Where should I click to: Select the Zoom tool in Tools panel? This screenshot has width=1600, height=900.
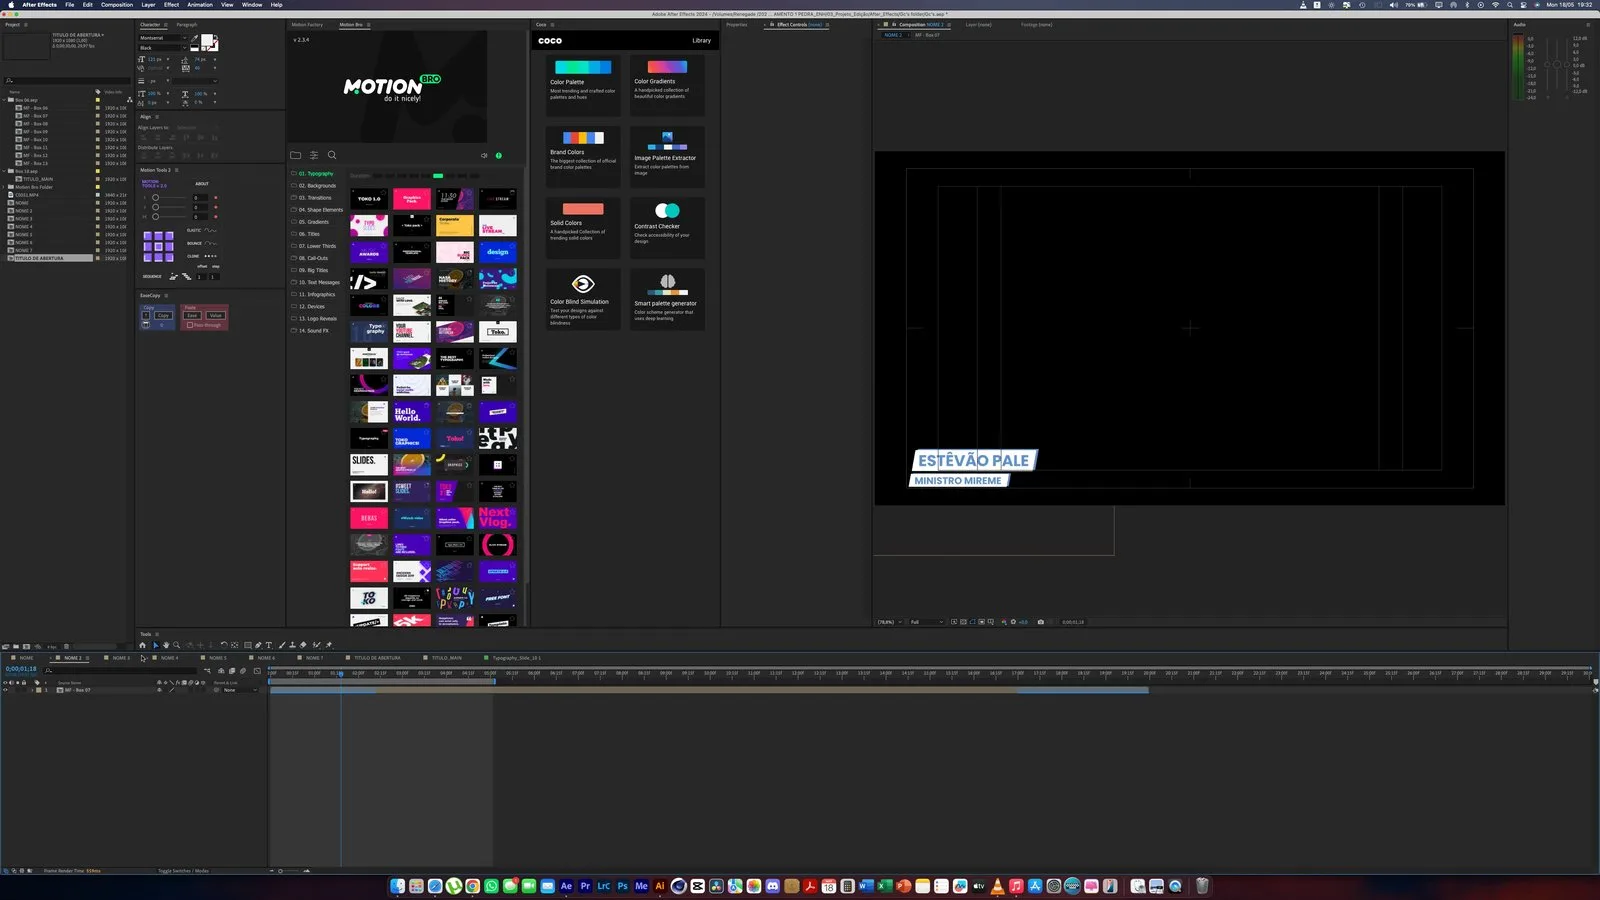tap(176, 645)
